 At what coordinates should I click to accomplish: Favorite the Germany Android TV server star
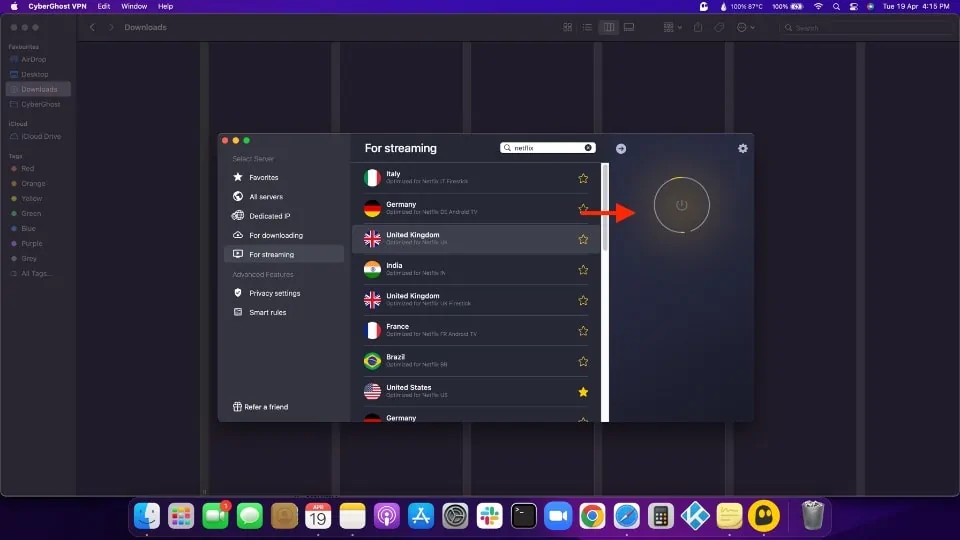click(583, 208)
